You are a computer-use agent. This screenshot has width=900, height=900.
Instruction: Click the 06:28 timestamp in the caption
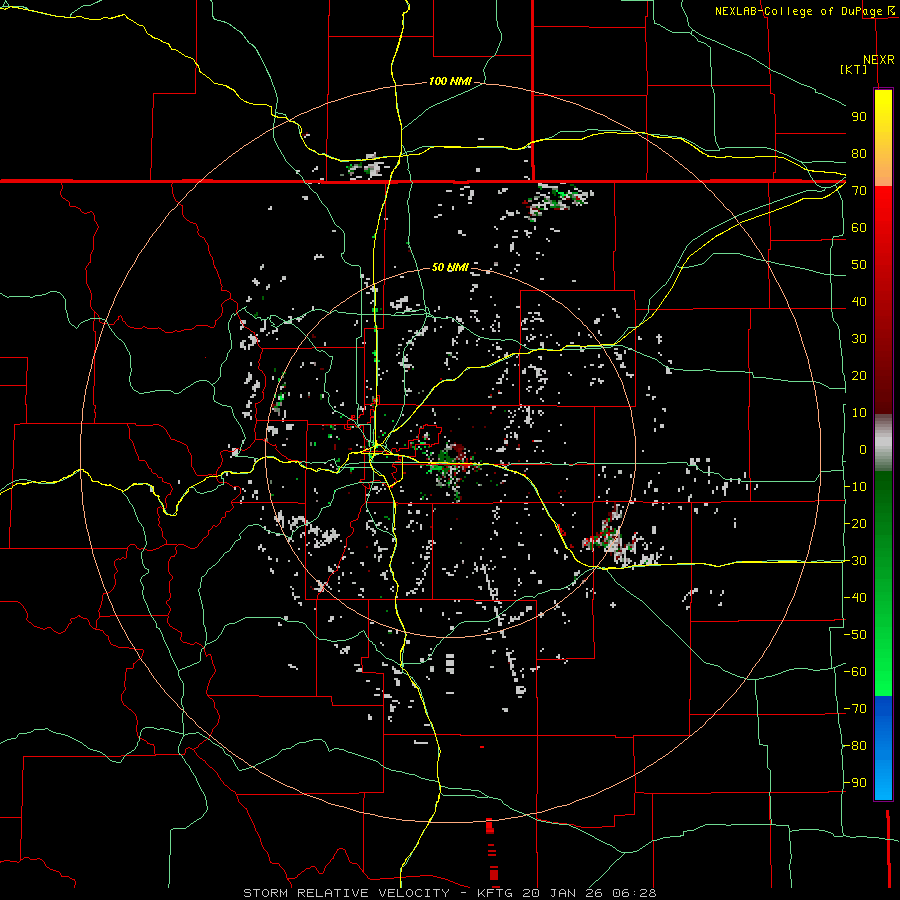[x=634, y=893]
